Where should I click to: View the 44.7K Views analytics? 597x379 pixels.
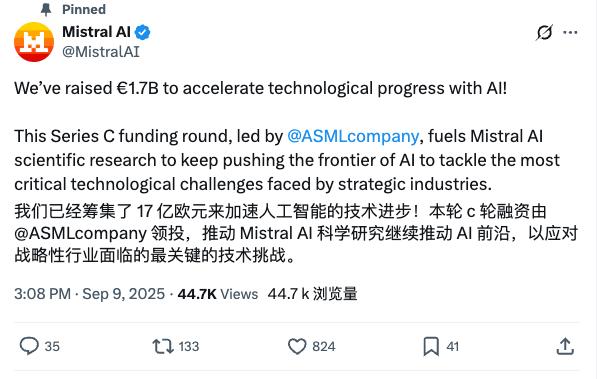(x=218, y=294)
